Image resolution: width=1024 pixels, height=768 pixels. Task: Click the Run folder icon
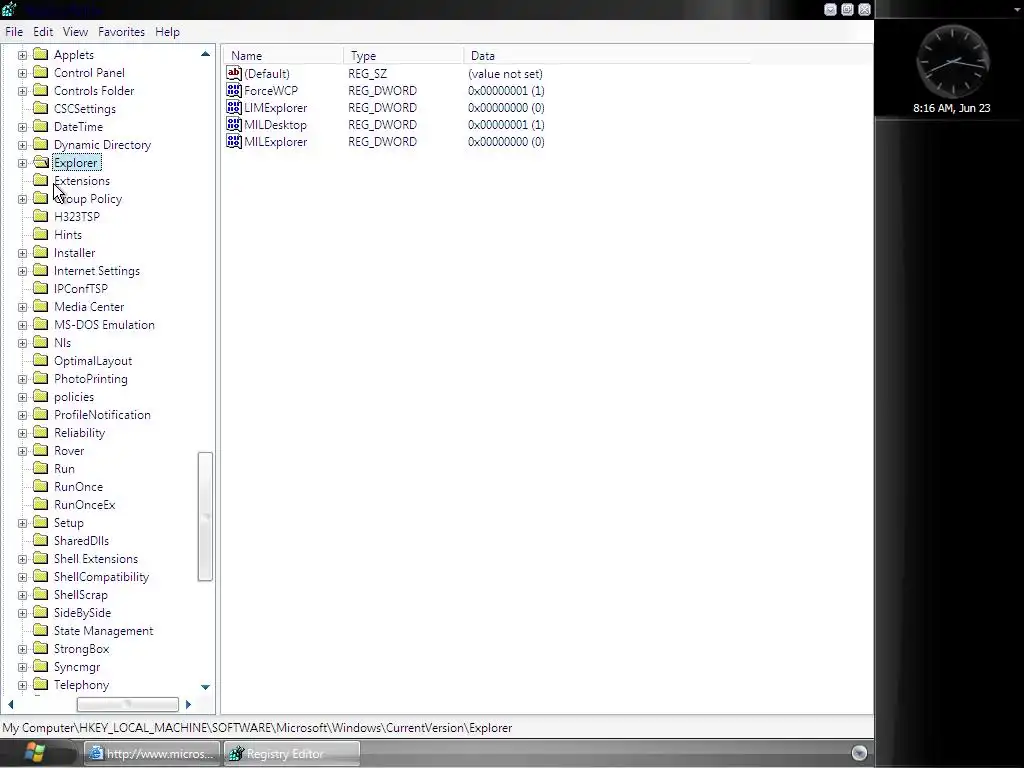40,468
